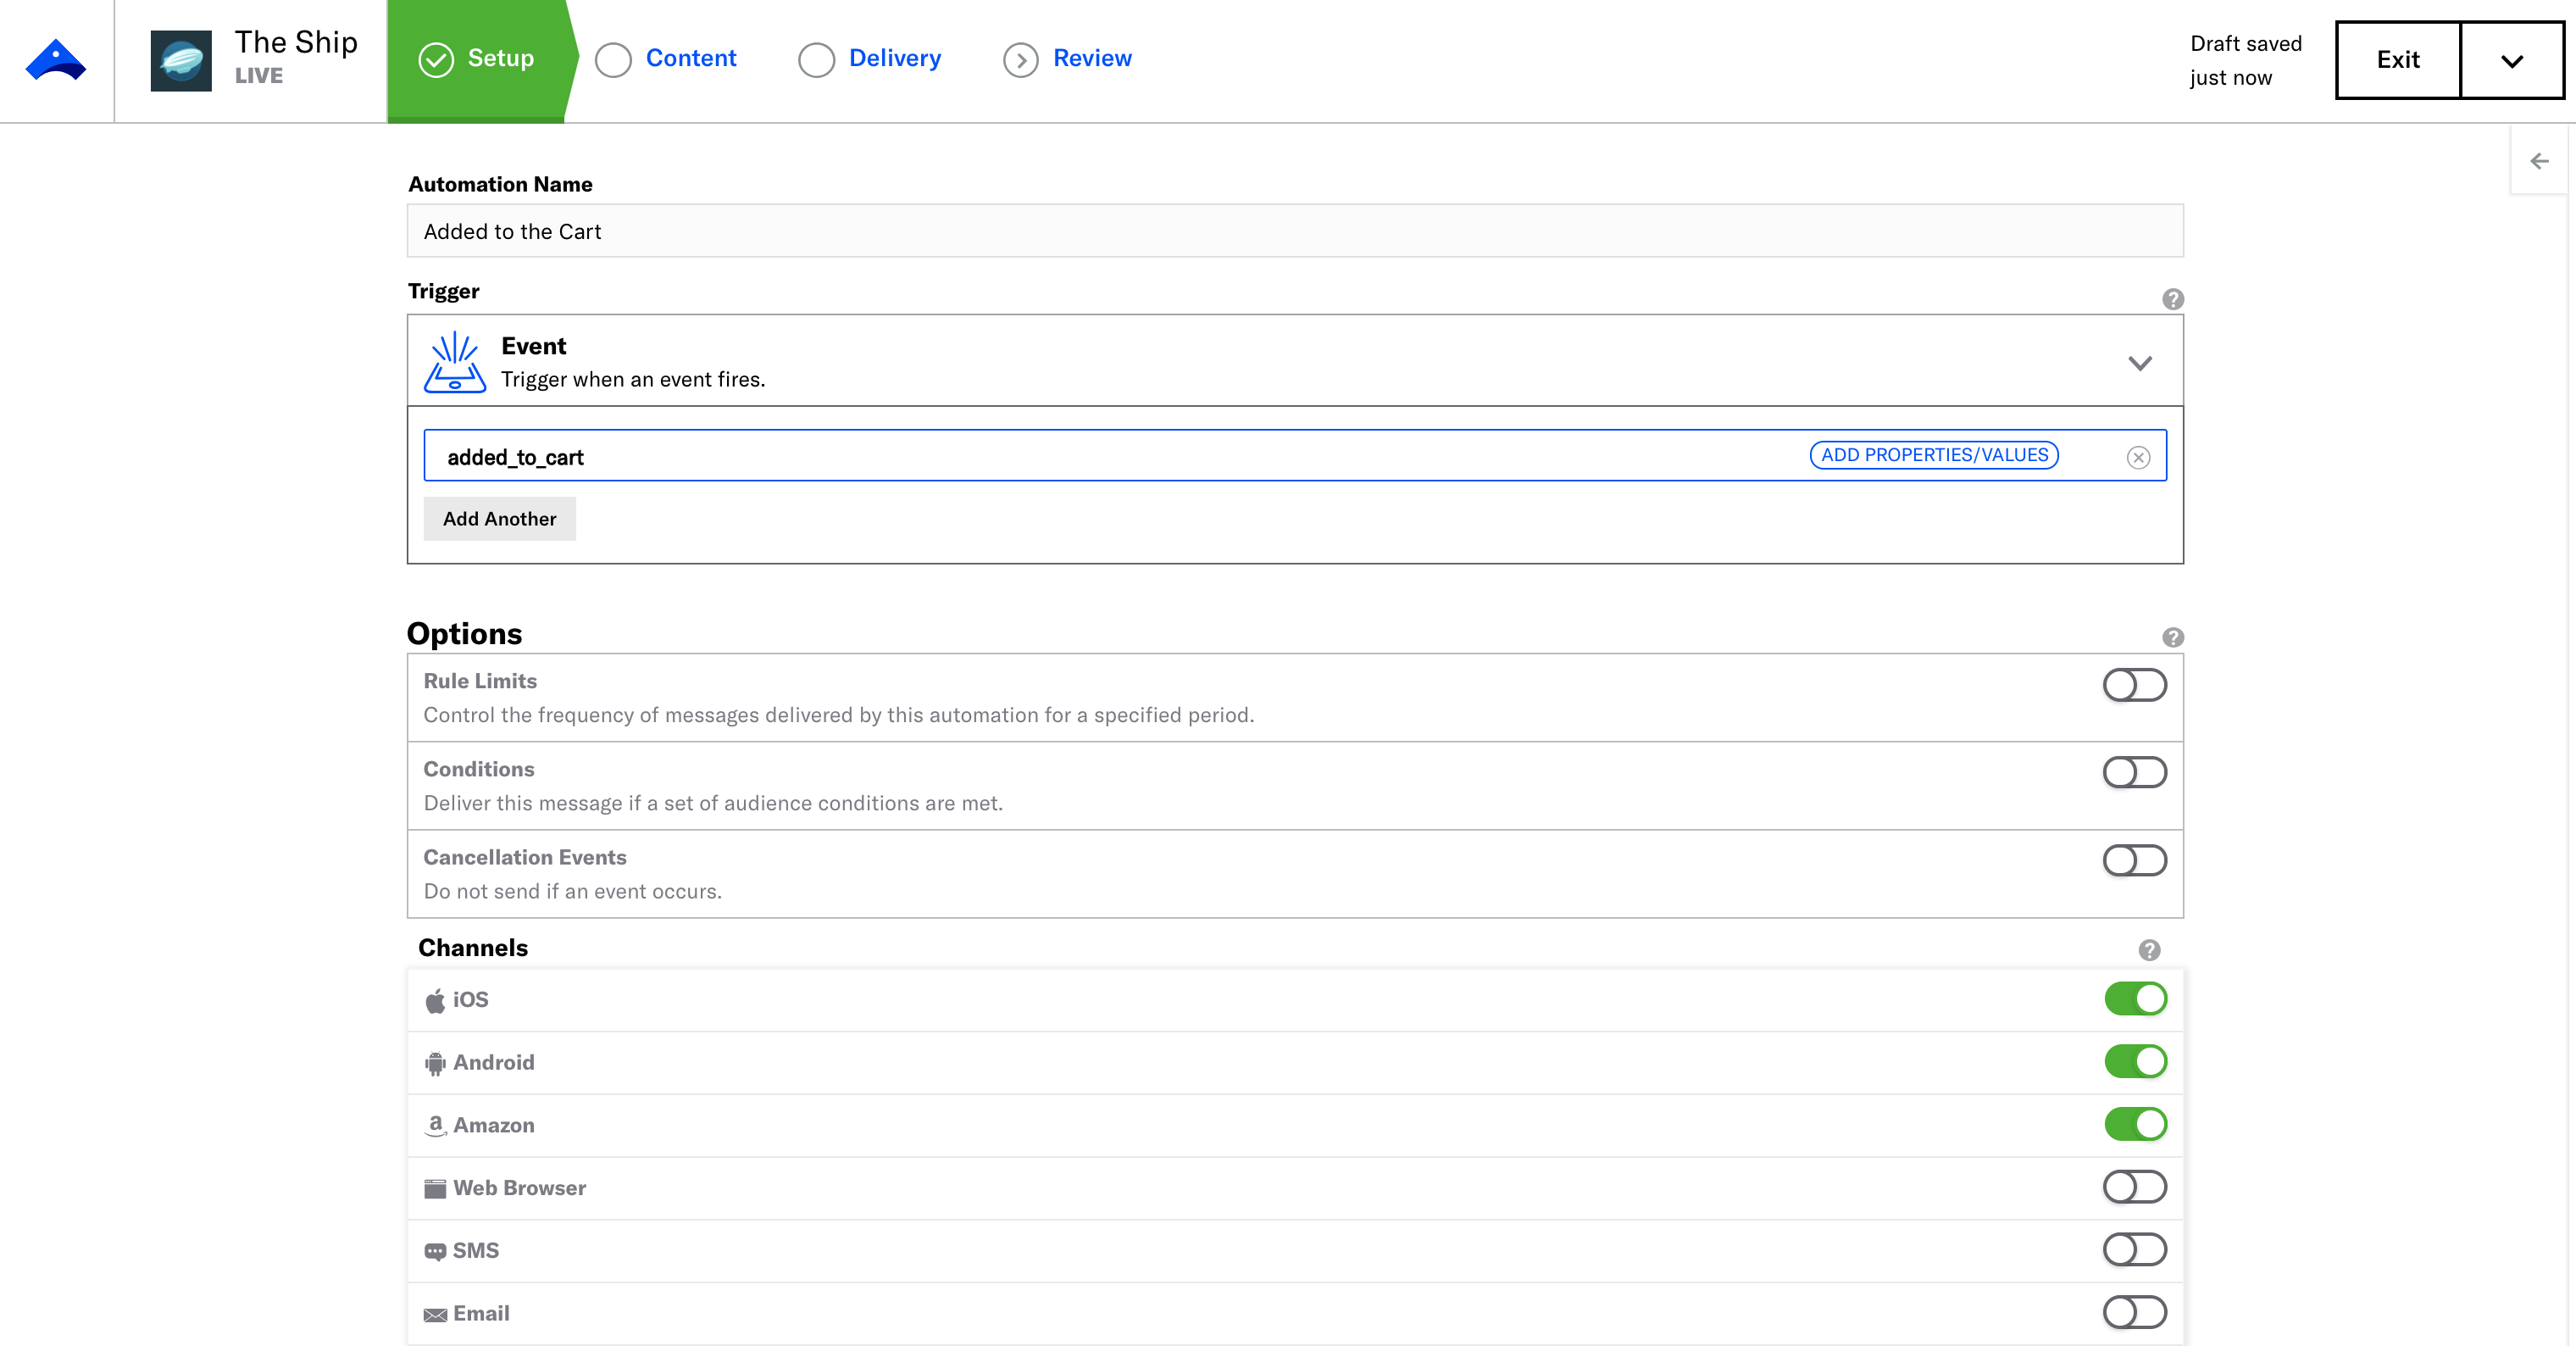Click the Event trigger icon
This screenshot has height=1346, width=2576.
pos(455,361)
